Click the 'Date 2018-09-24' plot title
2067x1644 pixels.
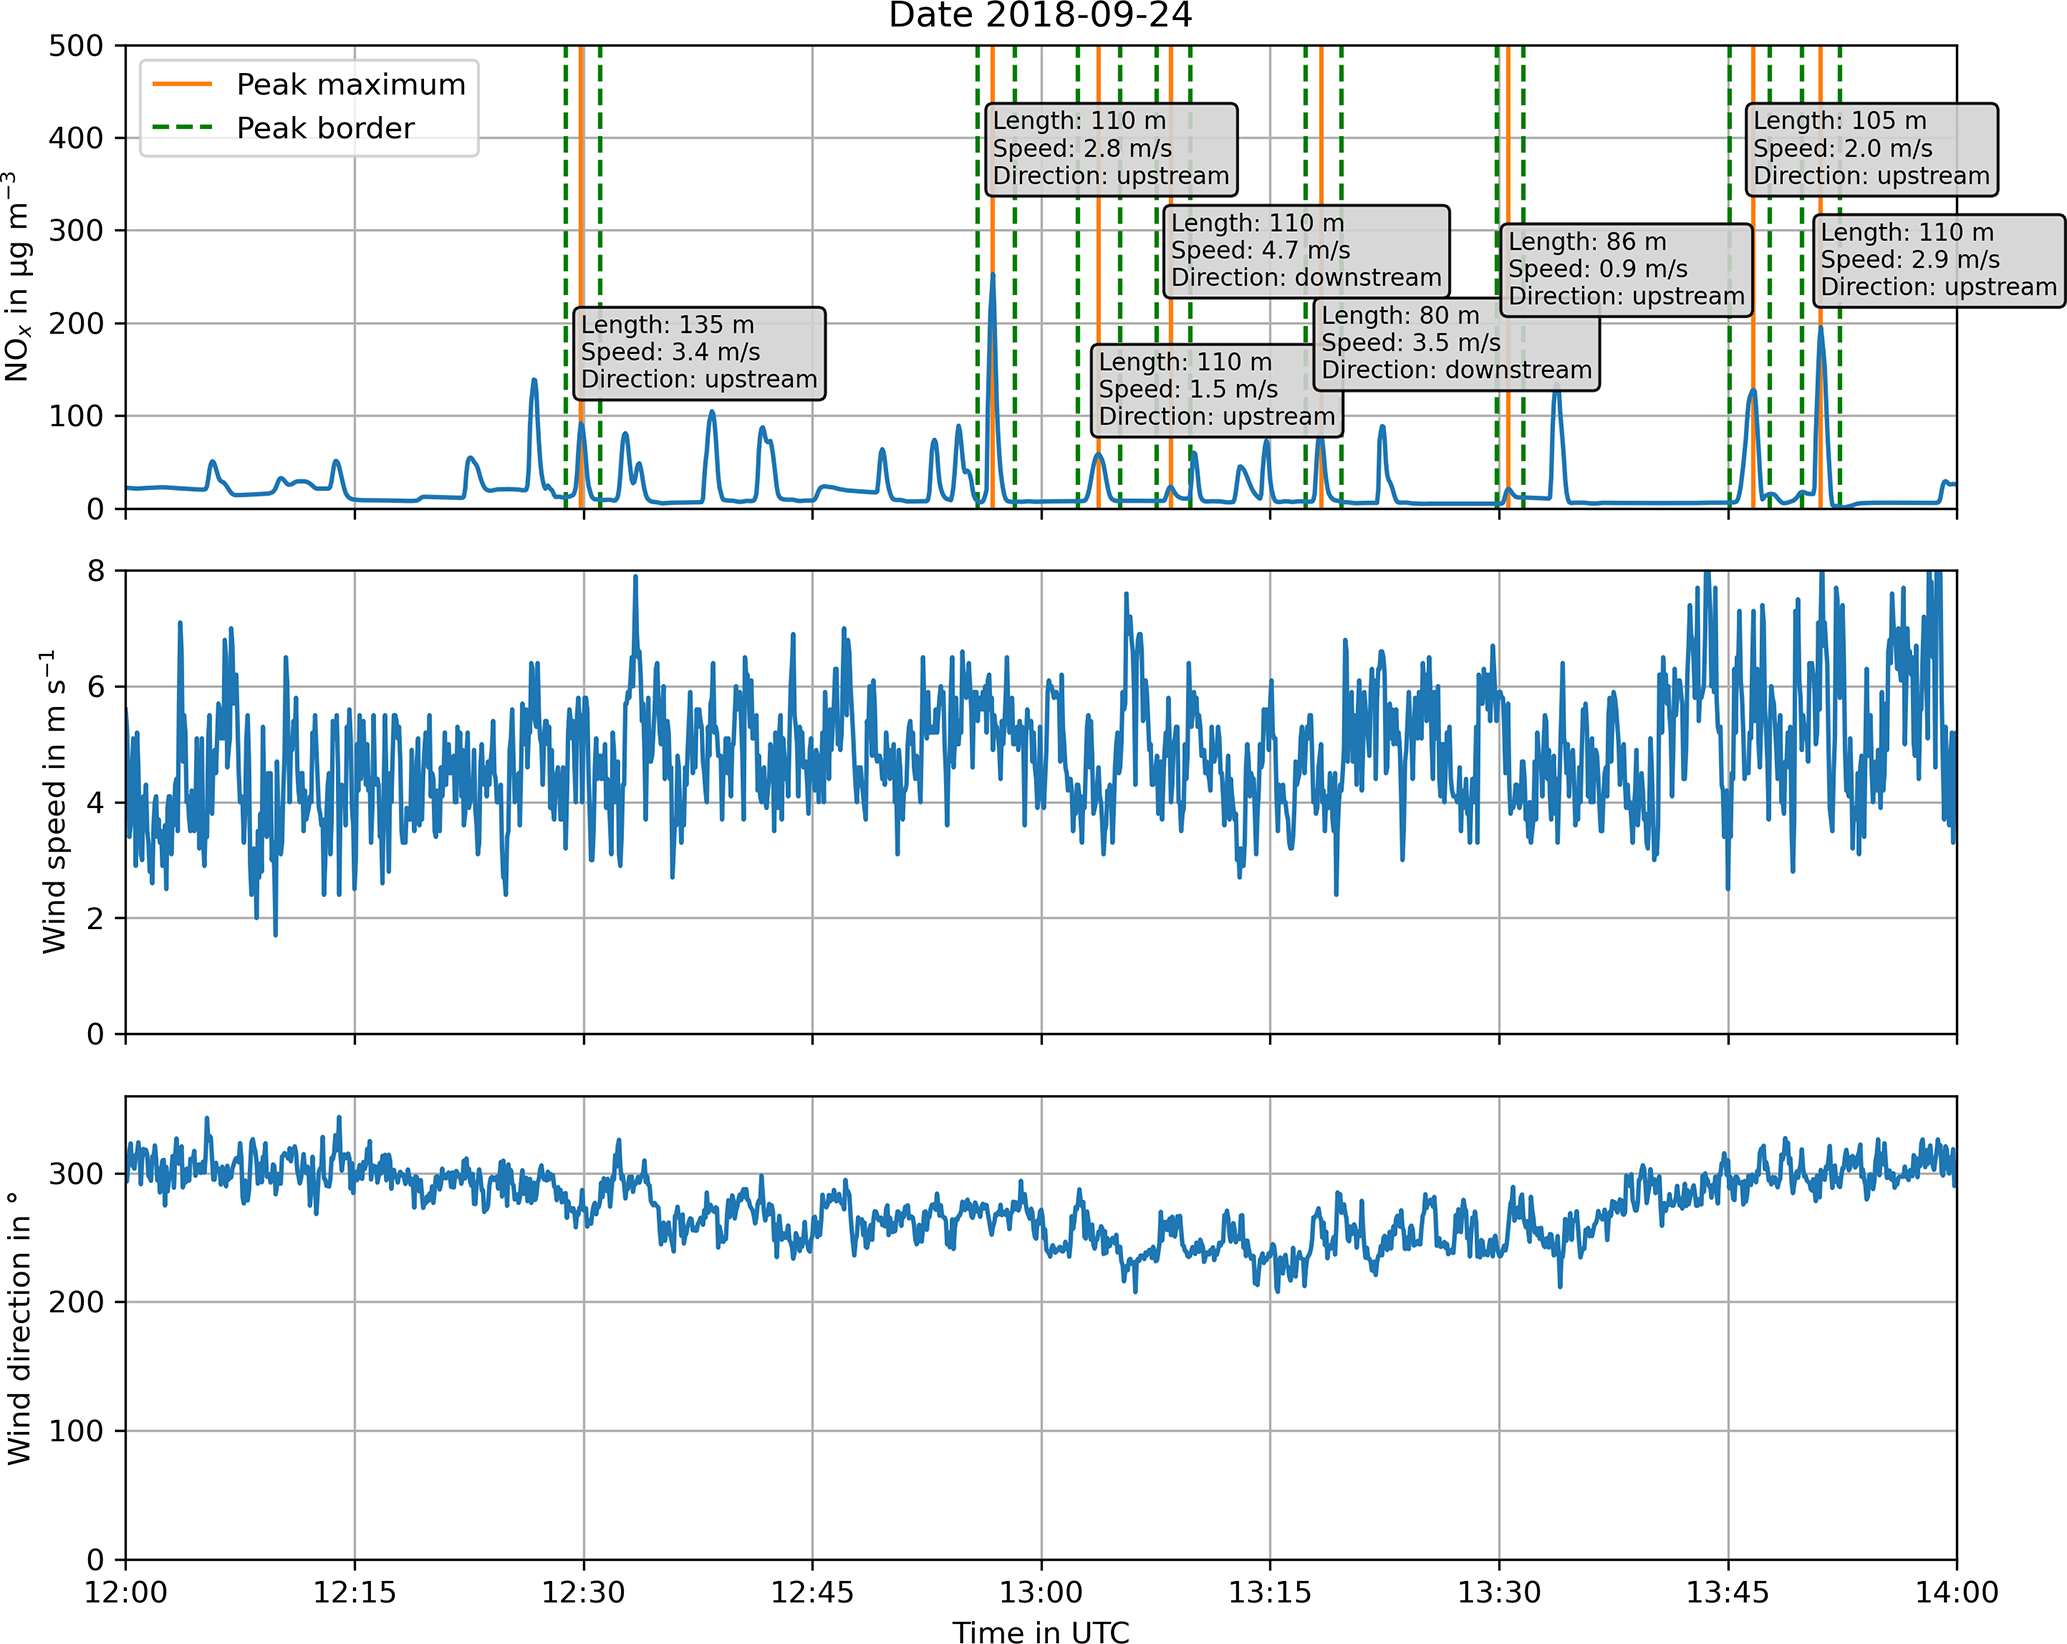pos(1040,16)
